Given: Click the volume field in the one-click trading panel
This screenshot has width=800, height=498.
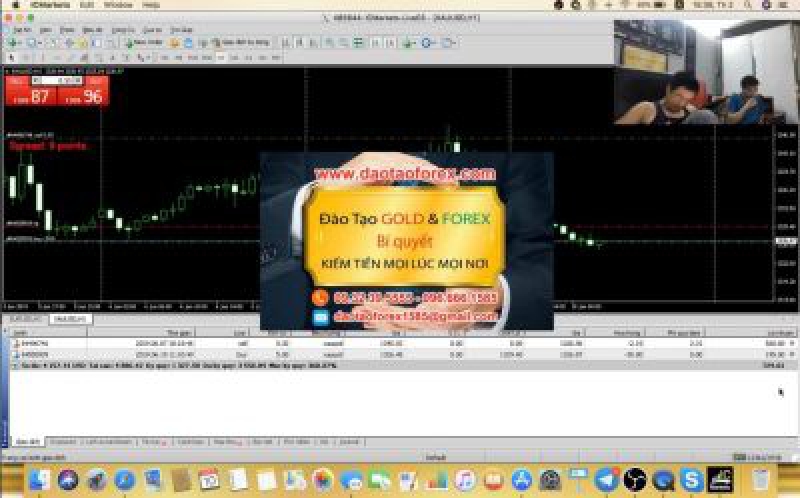Looking at the screenshot, I should point(57,81).
